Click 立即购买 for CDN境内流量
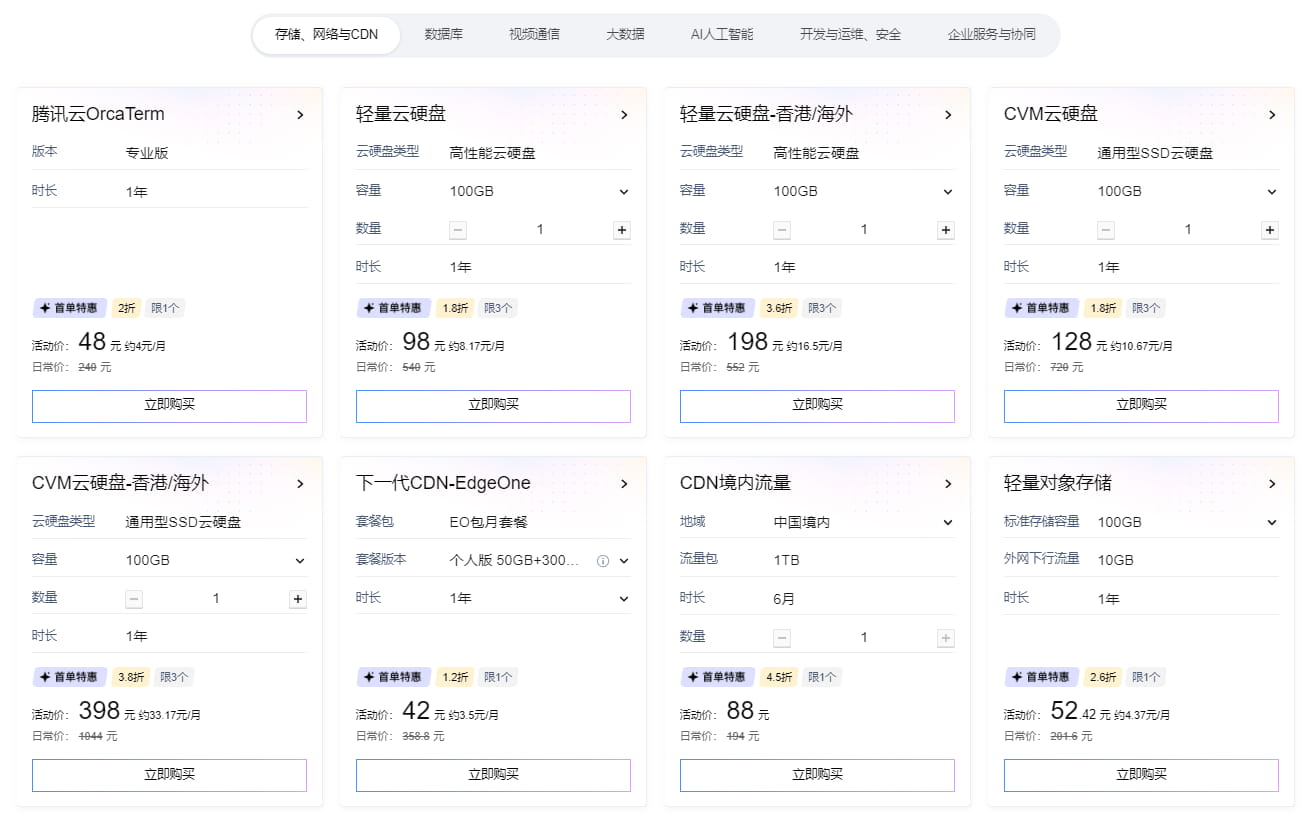This screenshot has width=1305, height=814. pyautogui.click(x=817, y=774)
